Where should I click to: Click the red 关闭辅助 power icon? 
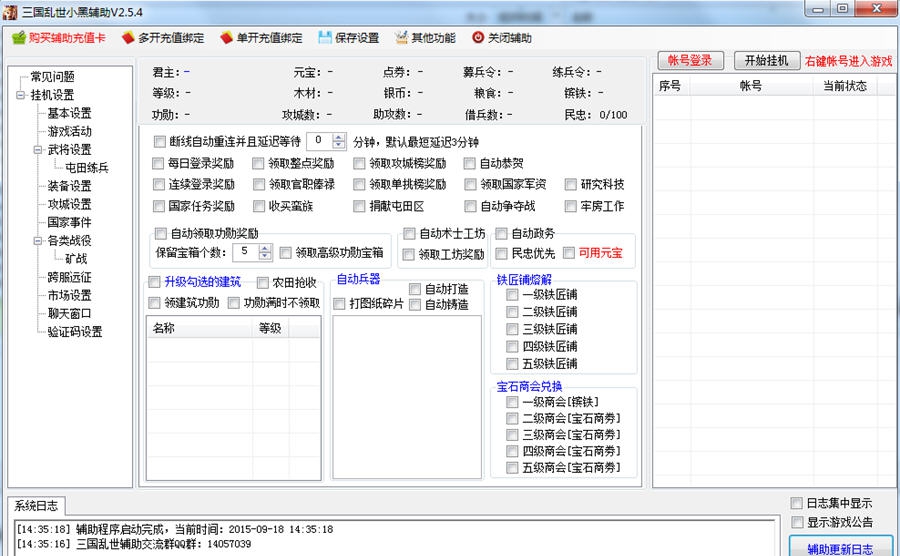click(x=478, y=38)
